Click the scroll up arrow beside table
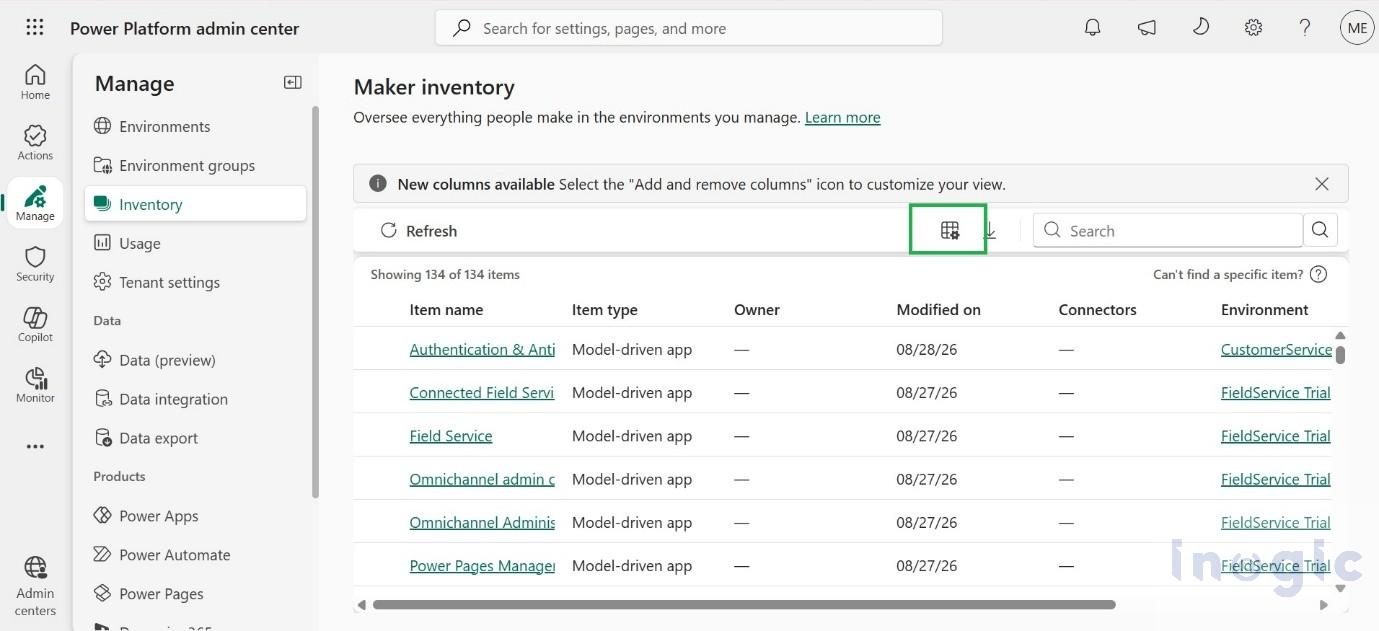This screenshot has width=1379, height=631. pos(1340,336)
